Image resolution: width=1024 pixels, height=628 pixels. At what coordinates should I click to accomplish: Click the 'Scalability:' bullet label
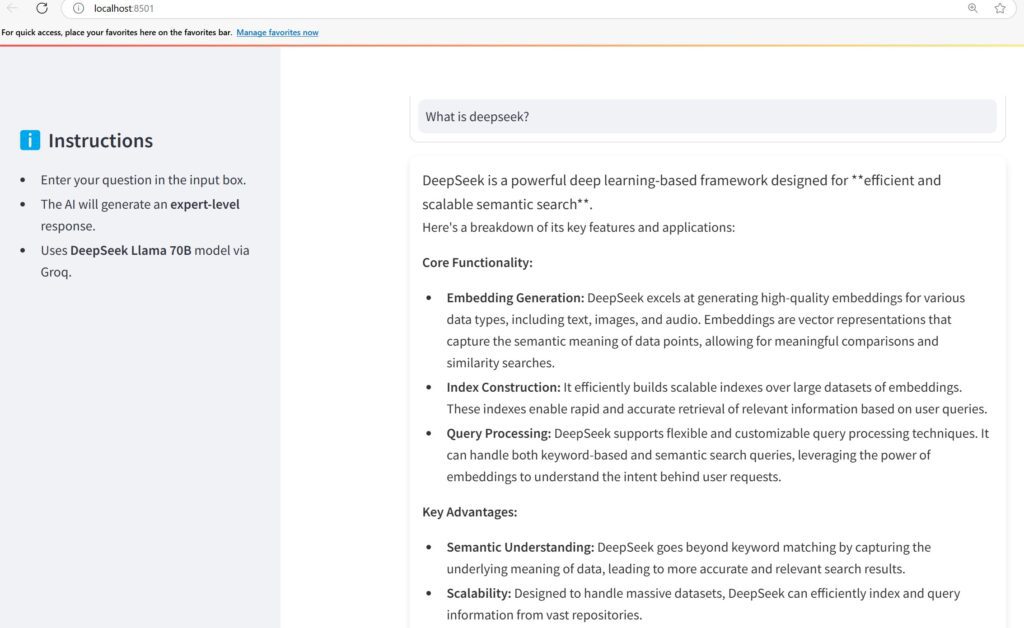coord(479,593)
